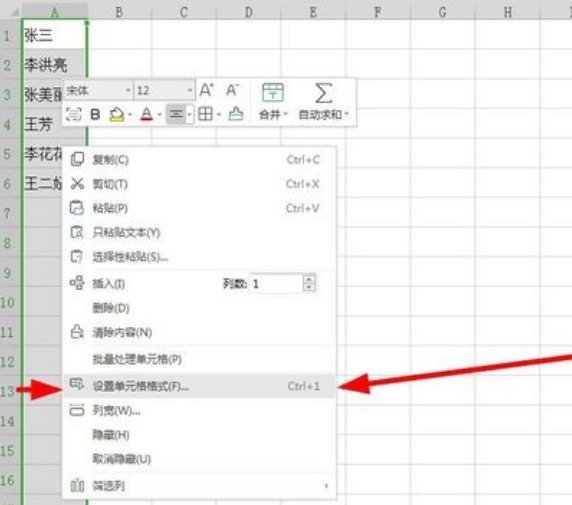The height and width of the screenshot is (505, 572).
Task: Select column header D
Action: [x=248, y=12]
